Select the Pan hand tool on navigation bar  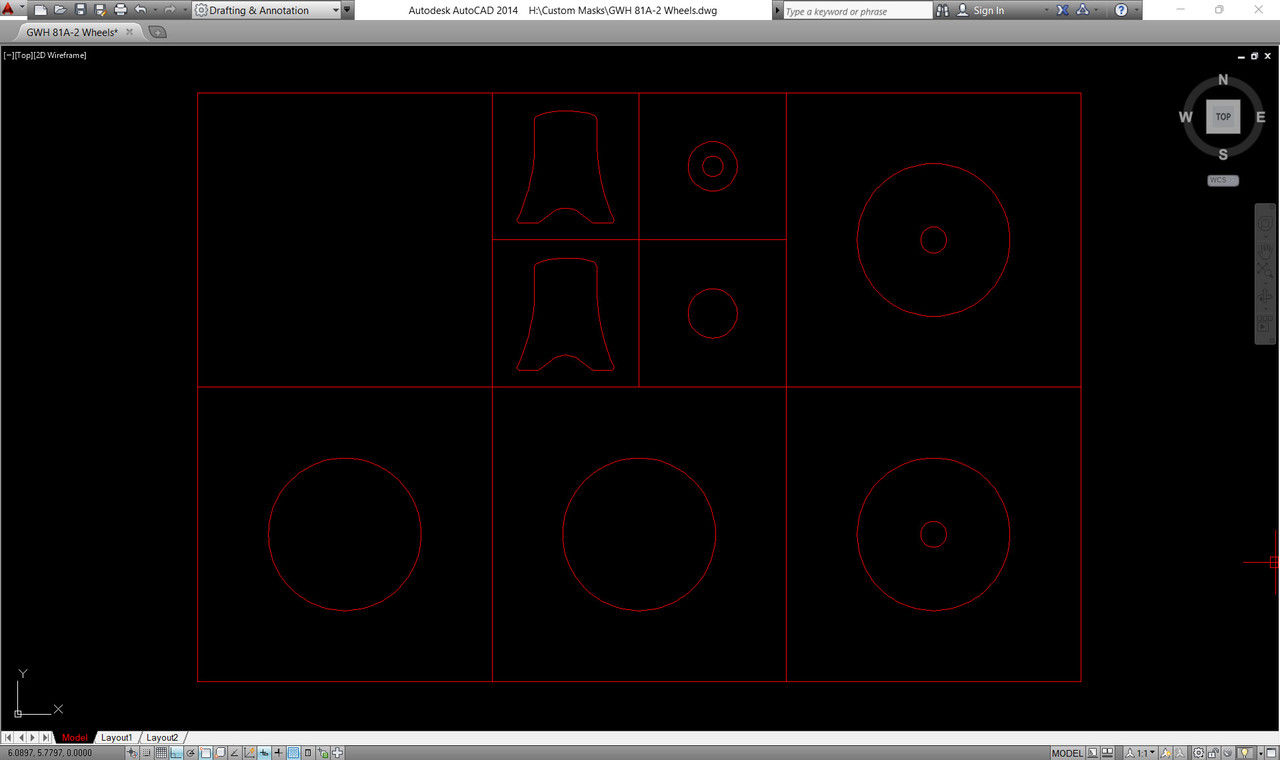coord(1265,250)
